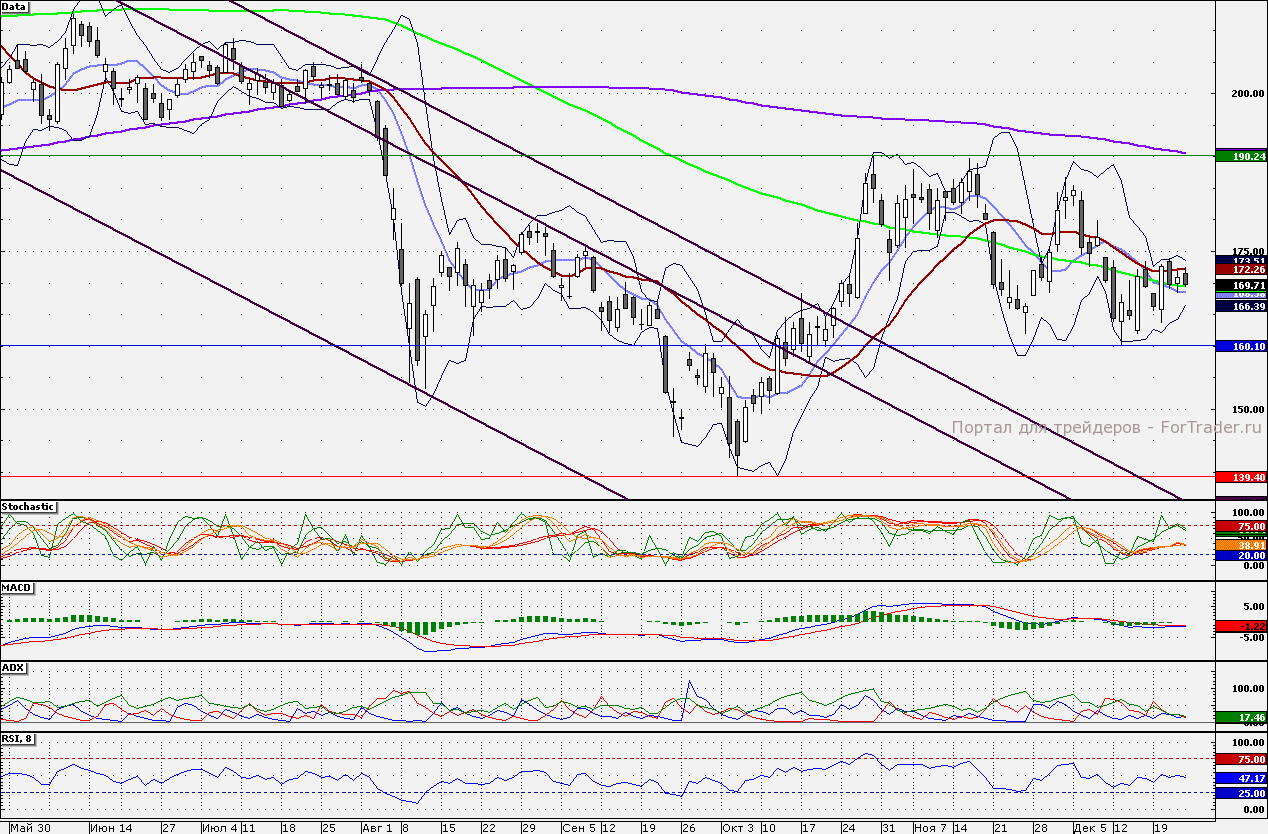The image size is (1268, 834).
Task: Open the ADX indicator panel label
Action: tap(13, 666)
